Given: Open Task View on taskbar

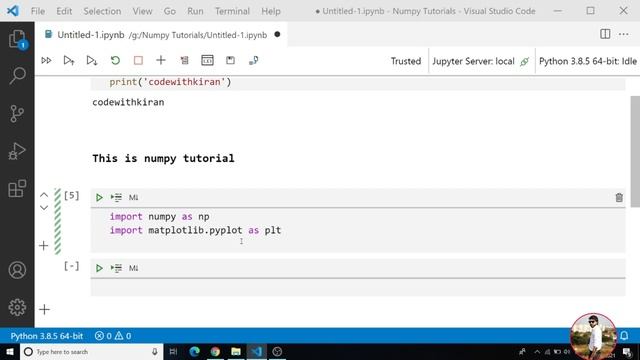Looking at the screenshot, I should click(173, 351).
